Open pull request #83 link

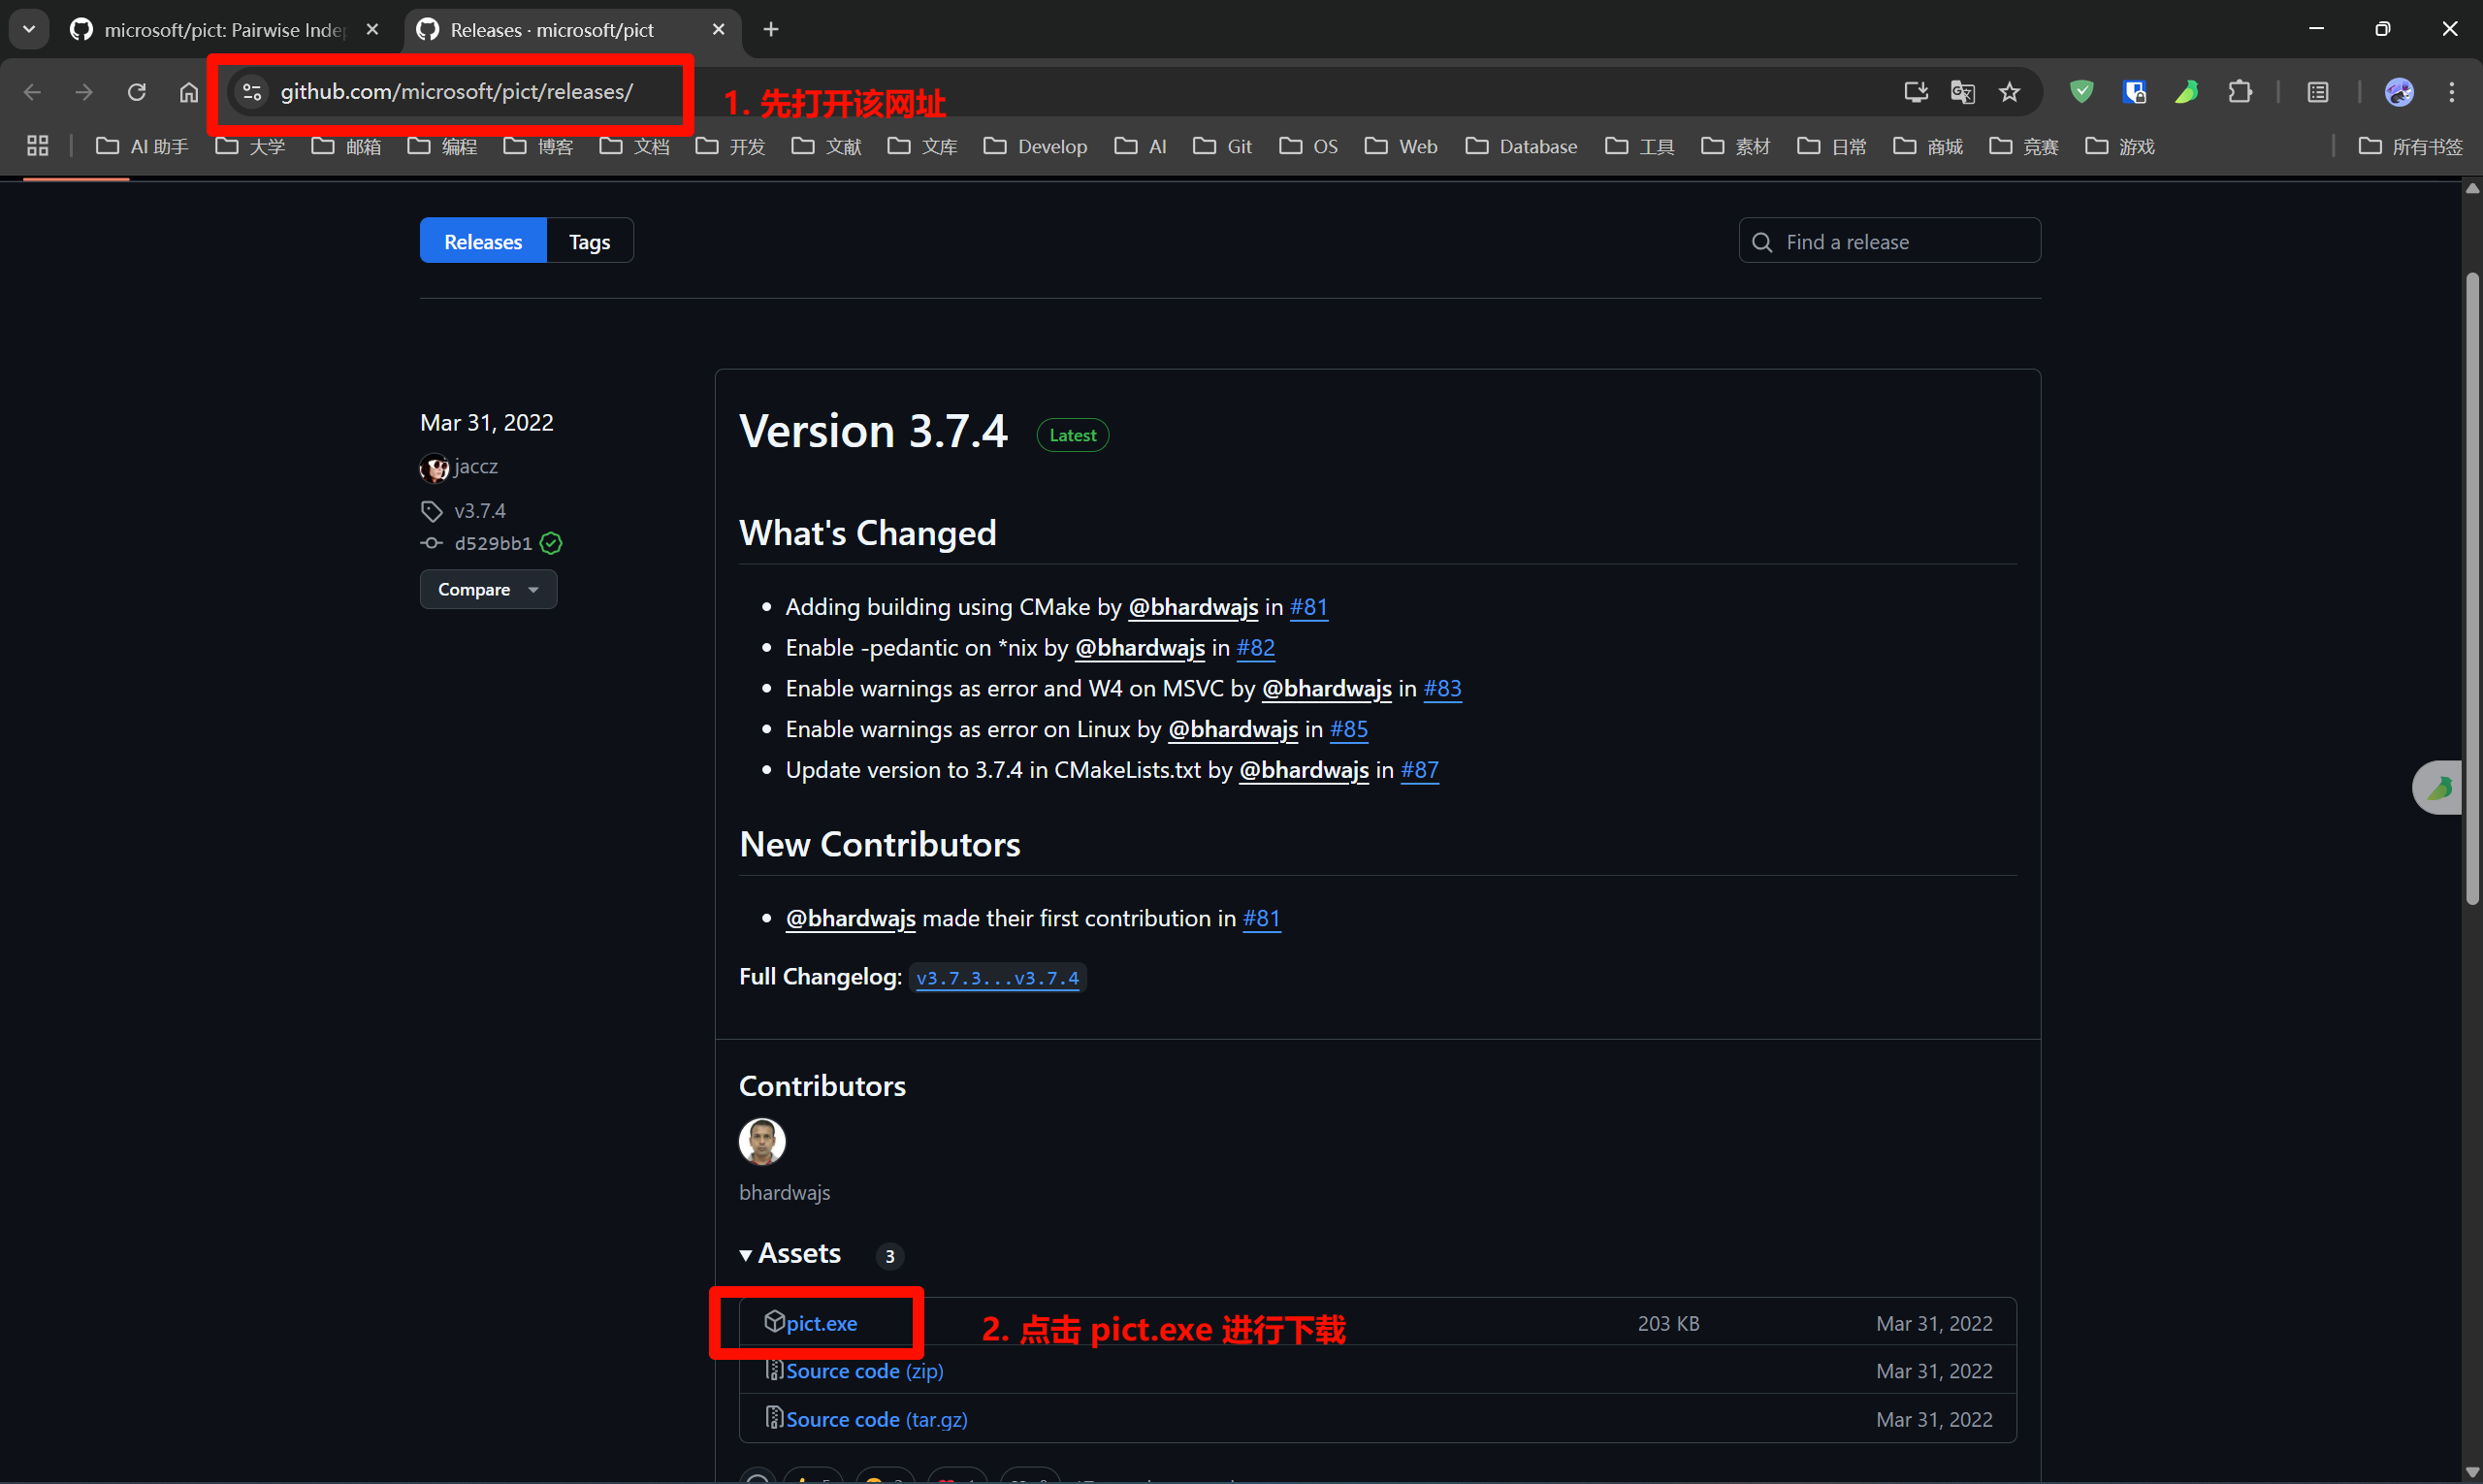[x=1441, y=688]
